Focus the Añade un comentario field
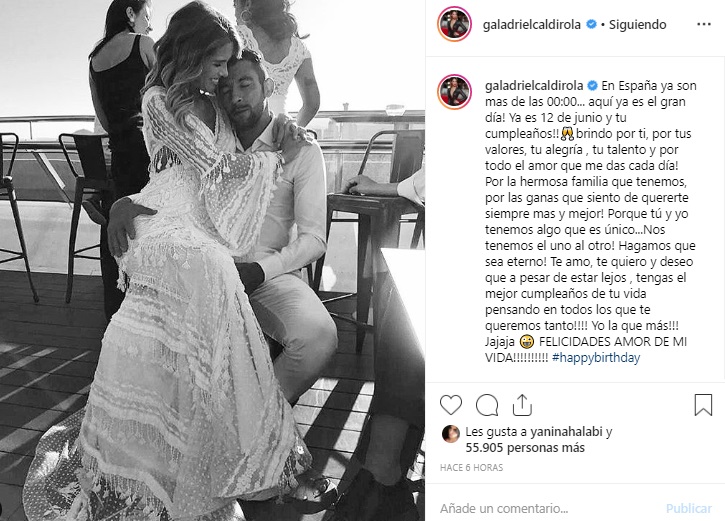The height and width of the screenshot is (521, 725). click(548, 509)
